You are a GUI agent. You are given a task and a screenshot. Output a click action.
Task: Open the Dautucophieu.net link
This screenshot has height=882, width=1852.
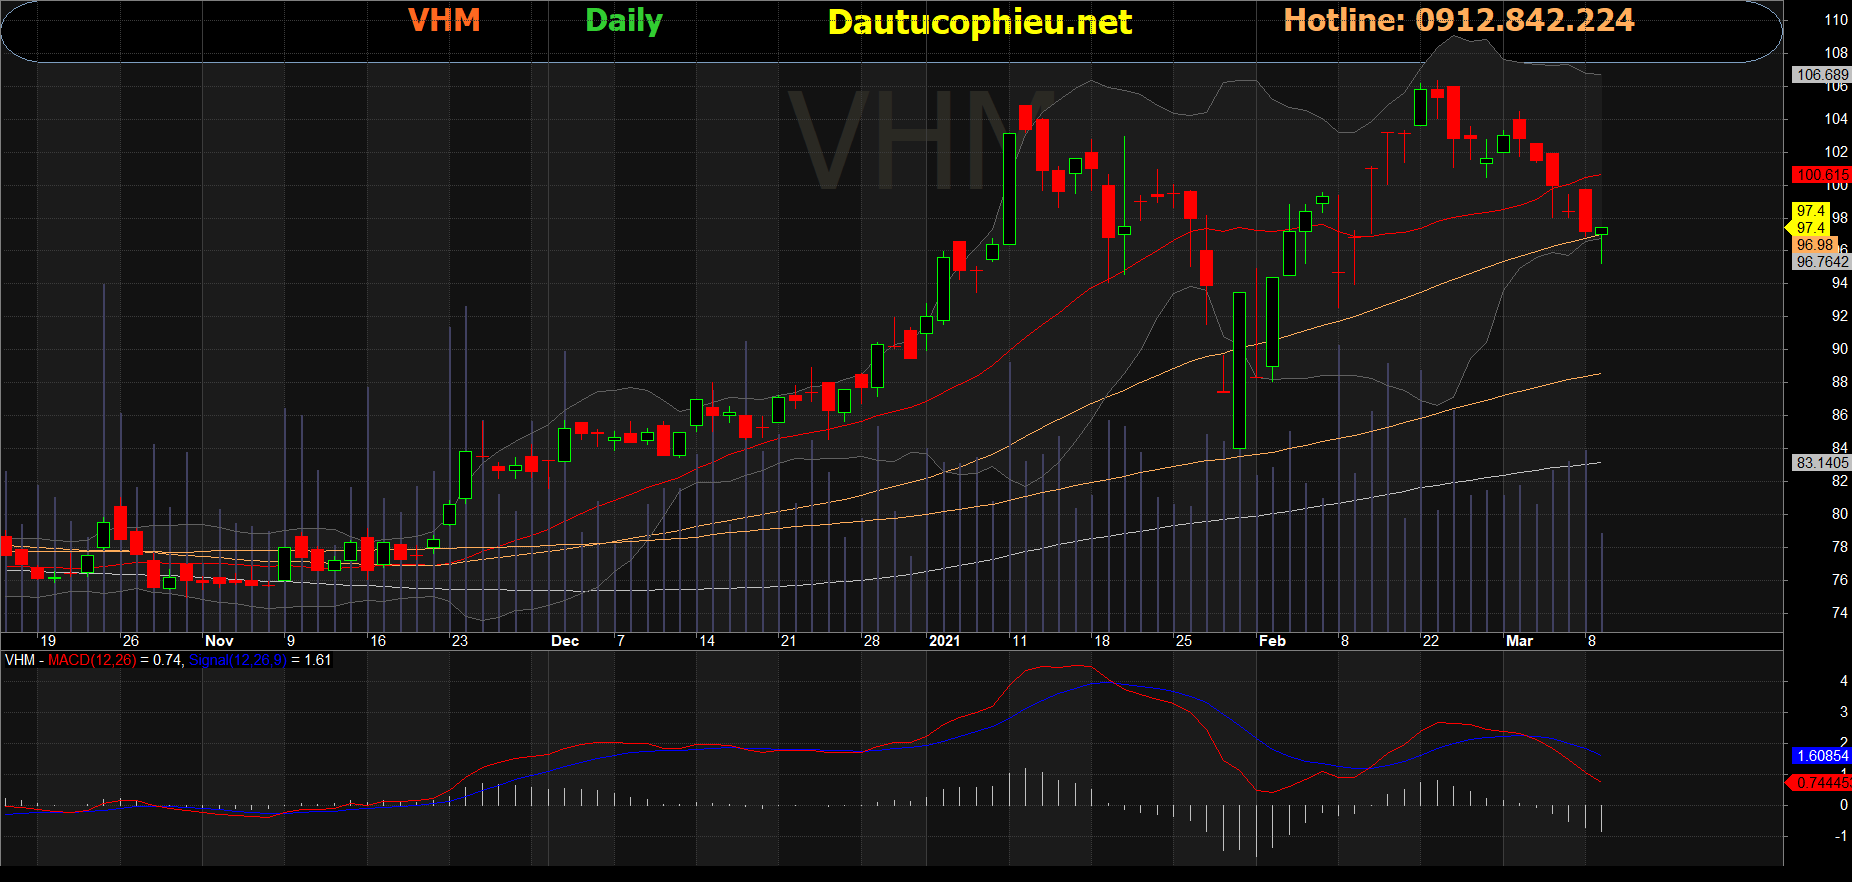pos(979,22)
